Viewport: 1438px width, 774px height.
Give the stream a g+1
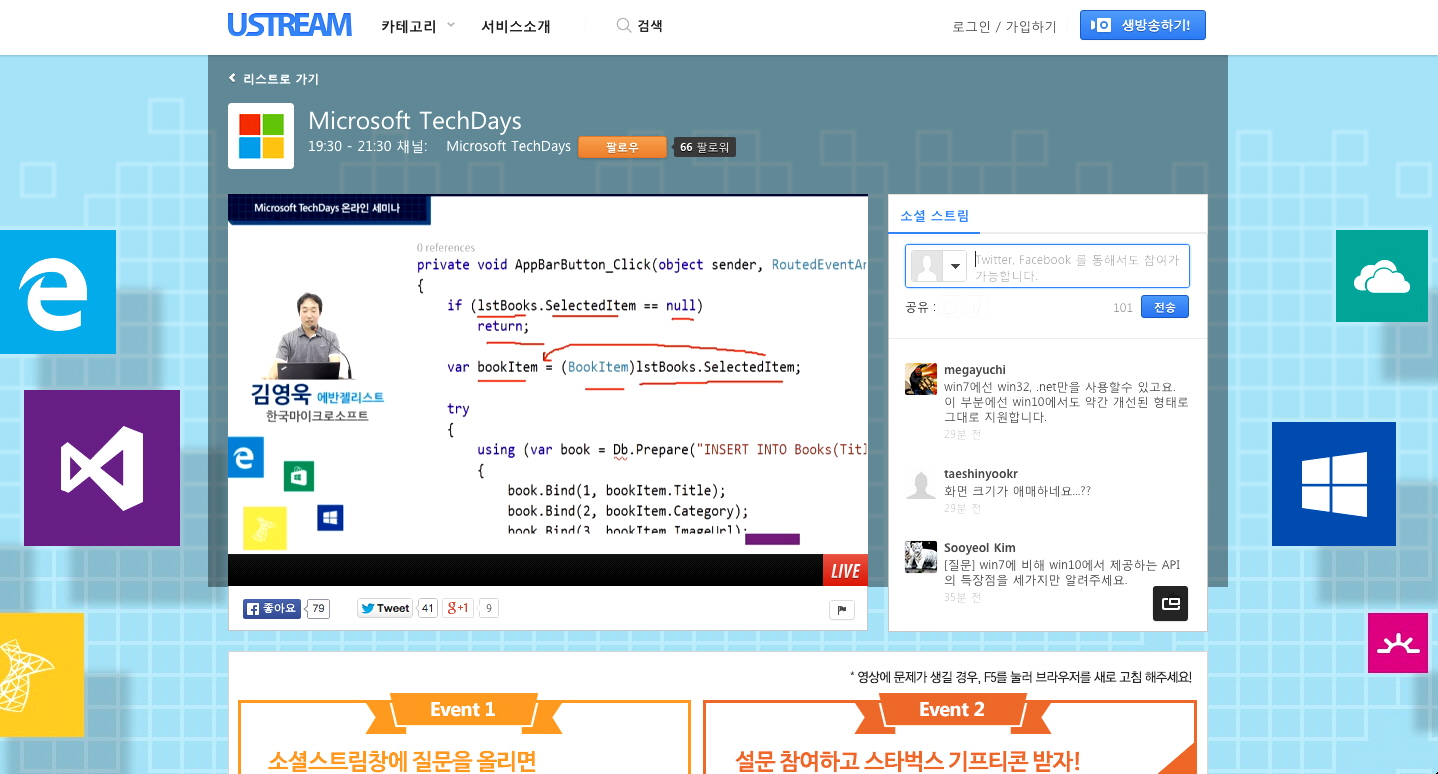[459, 607]
